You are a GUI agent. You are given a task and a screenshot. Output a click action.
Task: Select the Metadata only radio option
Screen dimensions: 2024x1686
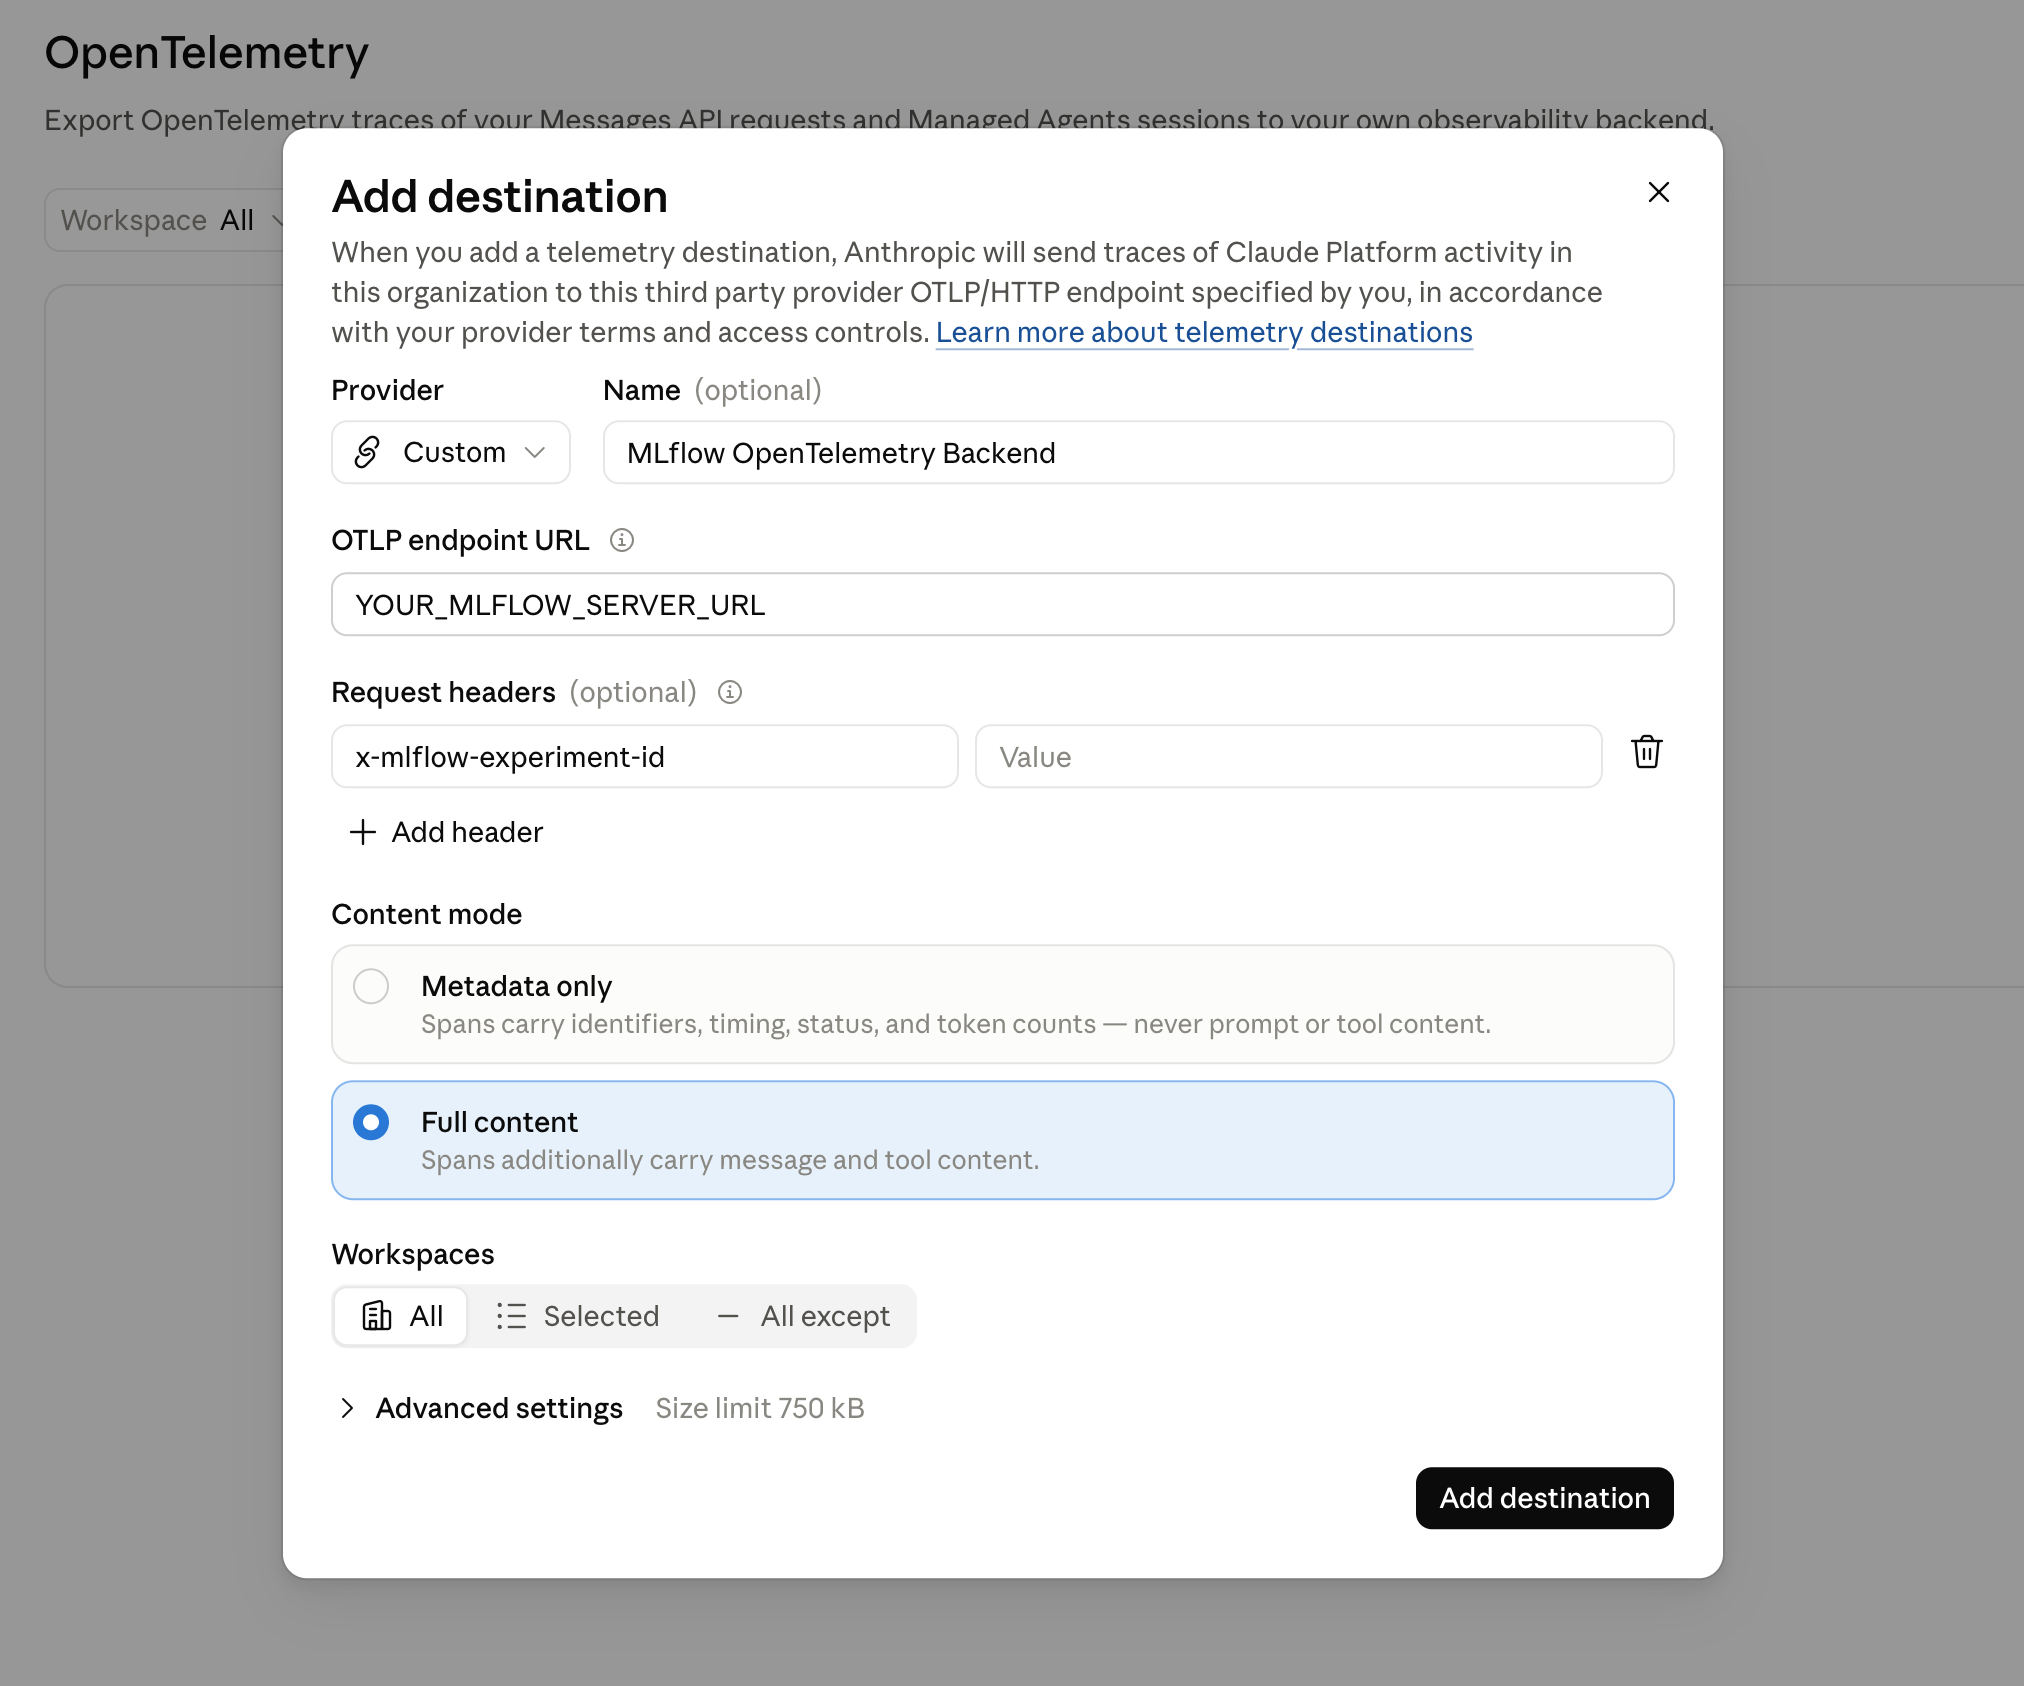pyautogui.click(x=371, y=986)
